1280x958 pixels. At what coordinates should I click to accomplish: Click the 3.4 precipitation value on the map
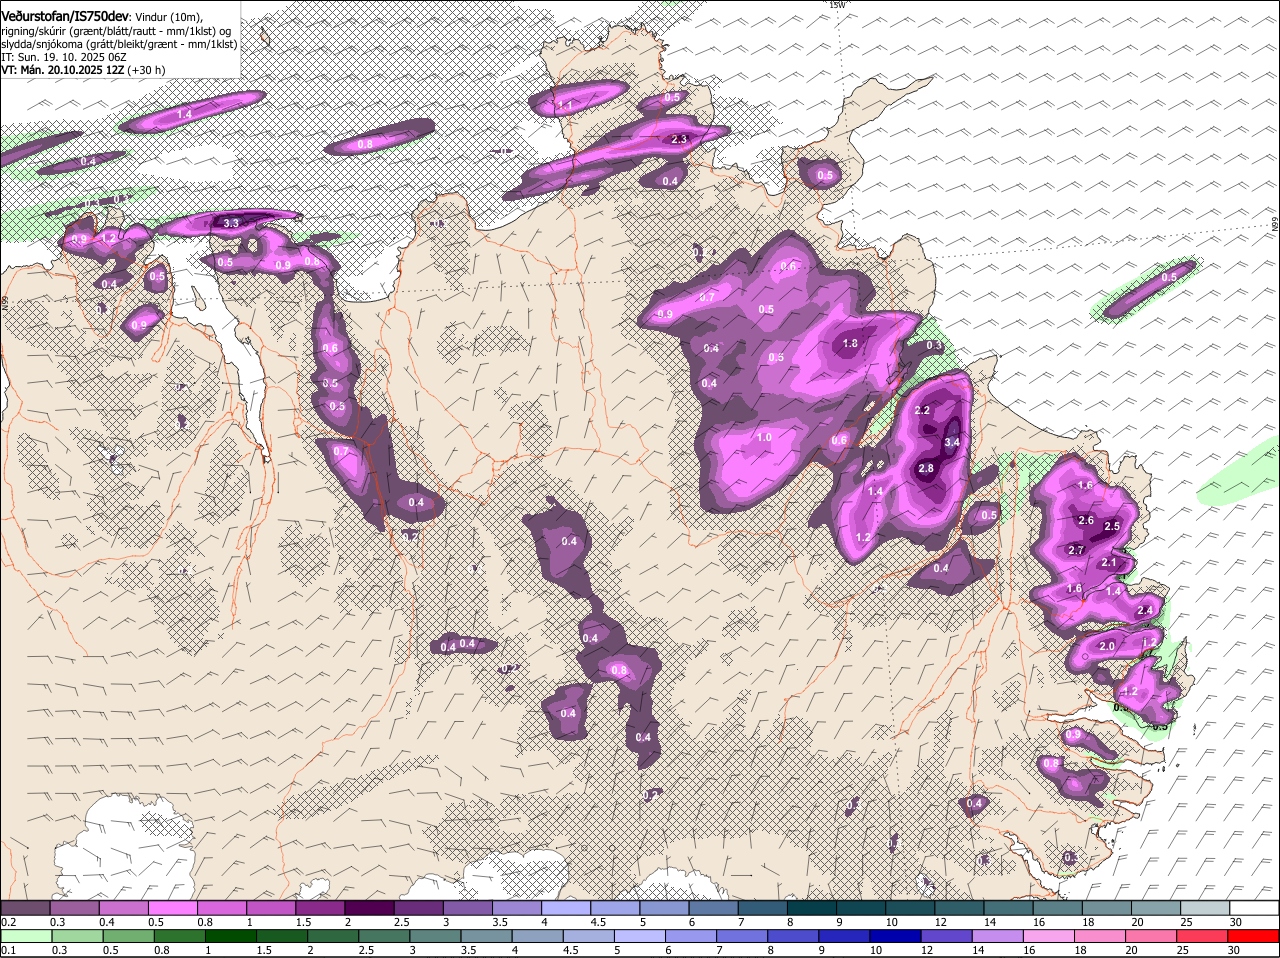pyautogui.click(x=952, y=442)
